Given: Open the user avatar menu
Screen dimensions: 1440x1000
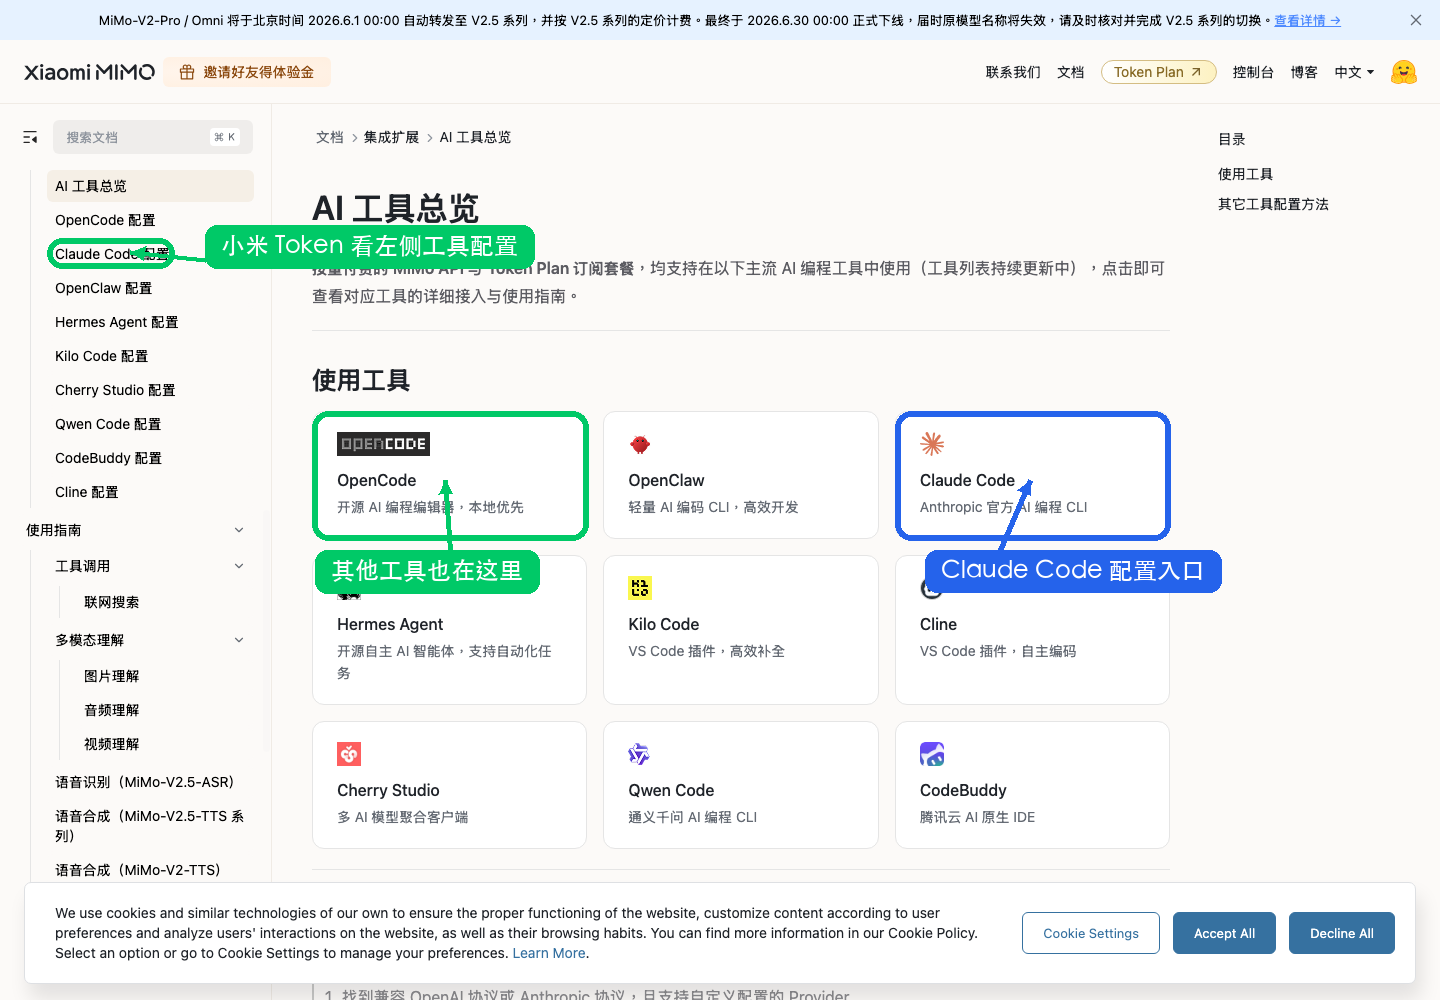Looking at the screenshot, I should [1404, 72].
